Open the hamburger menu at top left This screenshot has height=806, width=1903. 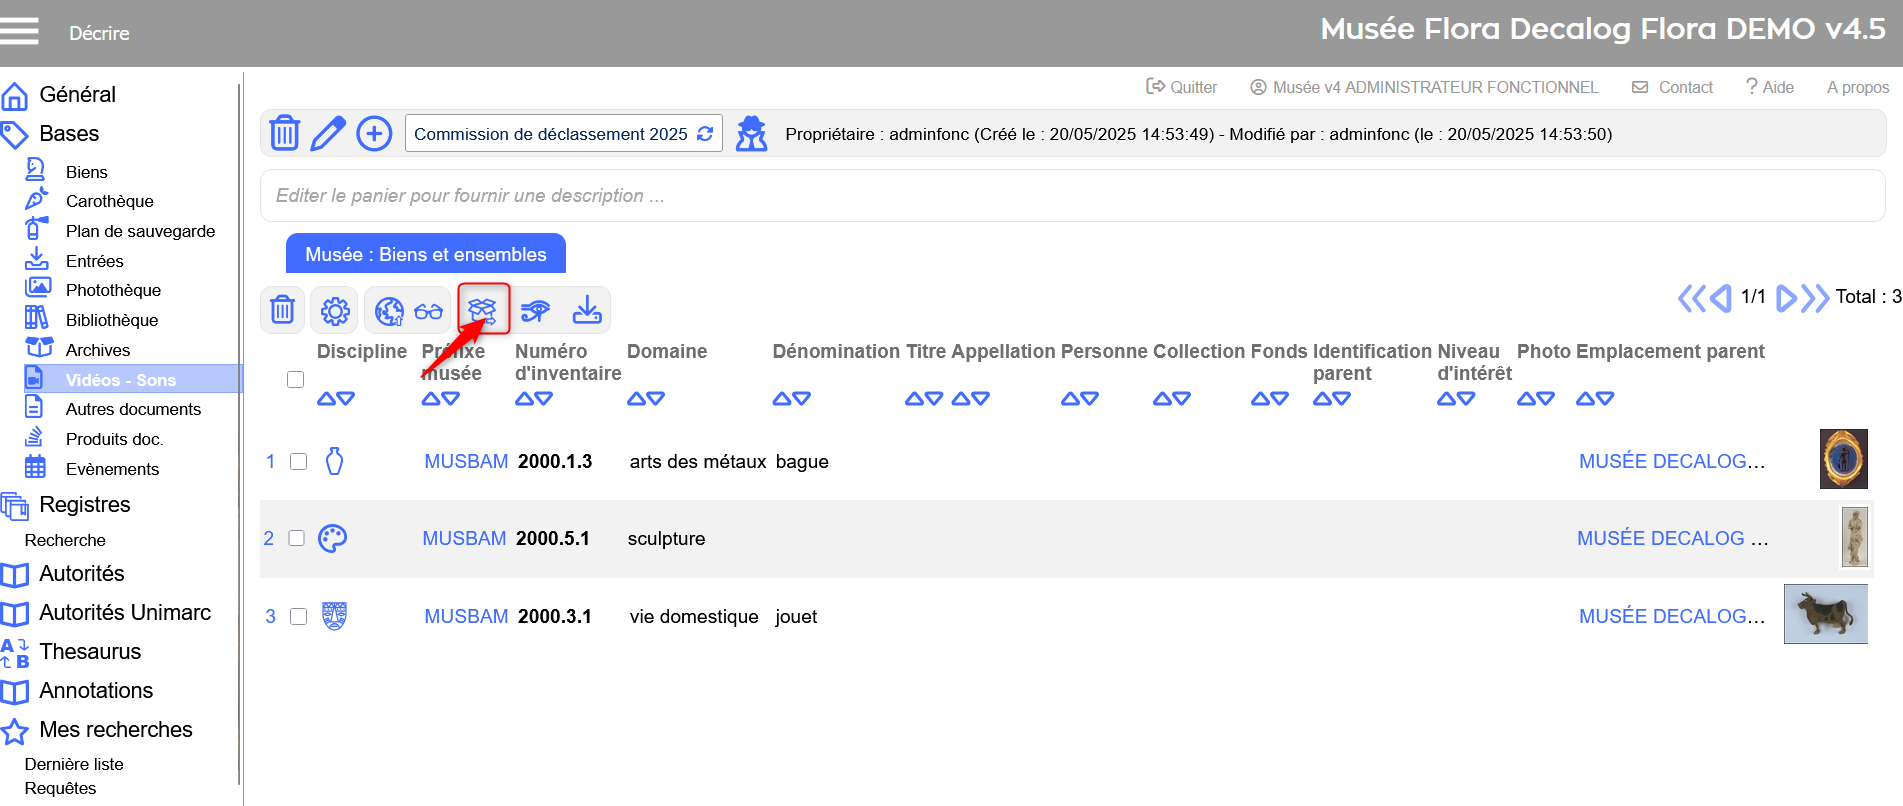tap(20, 32)
